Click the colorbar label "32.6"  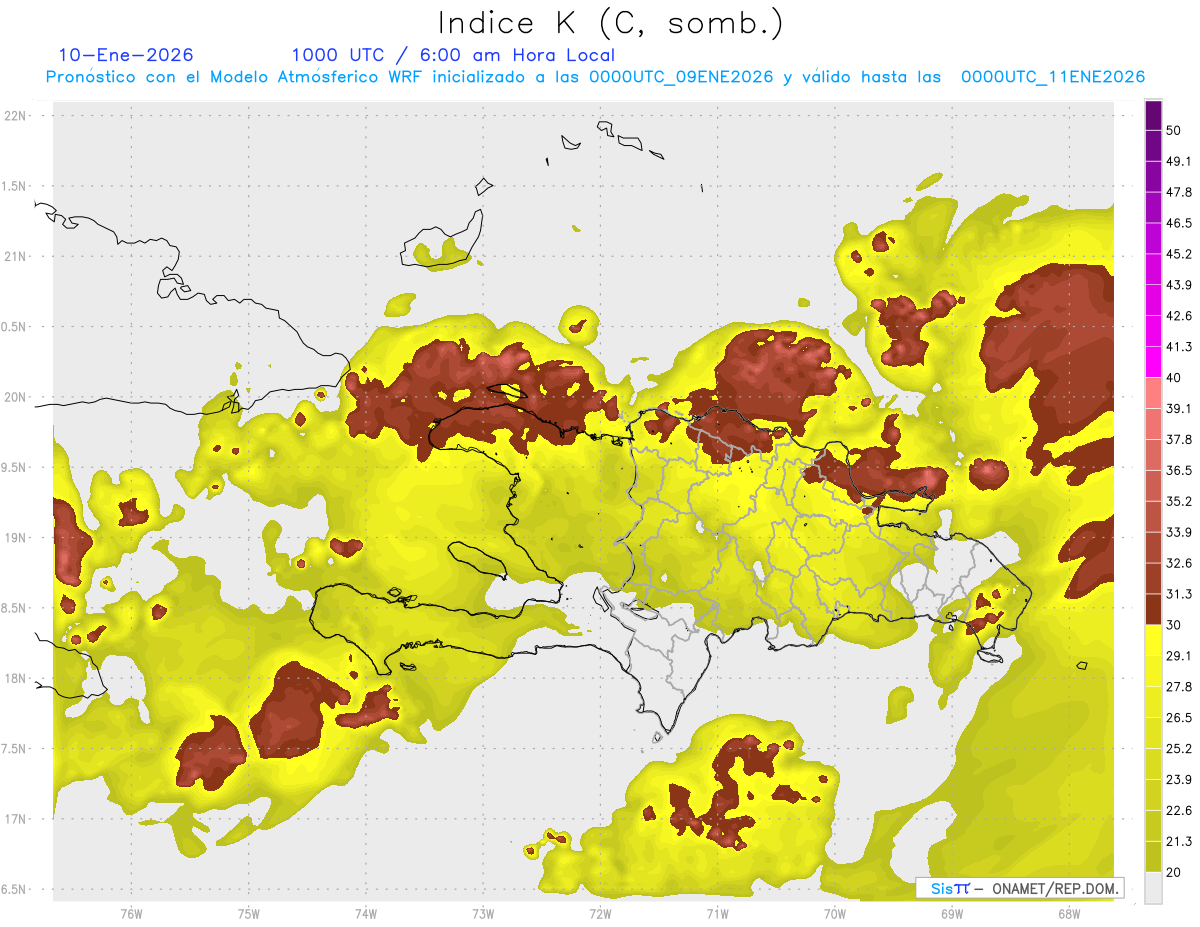pos(1178,563)
